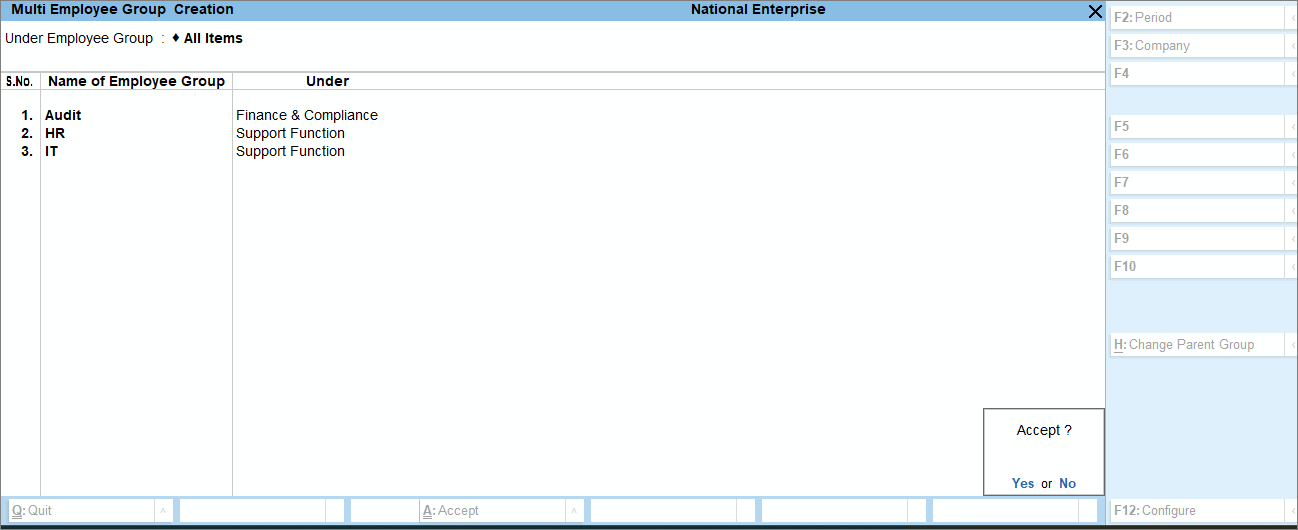
Task: Click No in the Accept prompt
Action: pyautogui.click(x=1067, y=483)
